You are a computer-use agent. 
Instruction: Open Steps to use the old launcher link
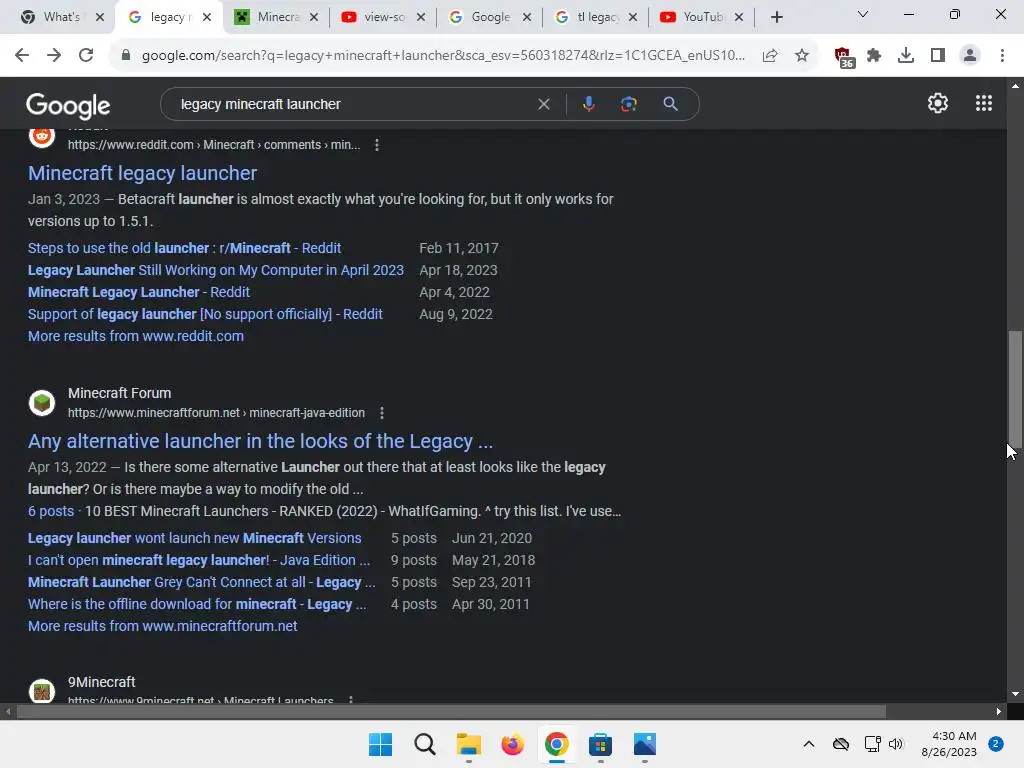(x=184, y=248)
